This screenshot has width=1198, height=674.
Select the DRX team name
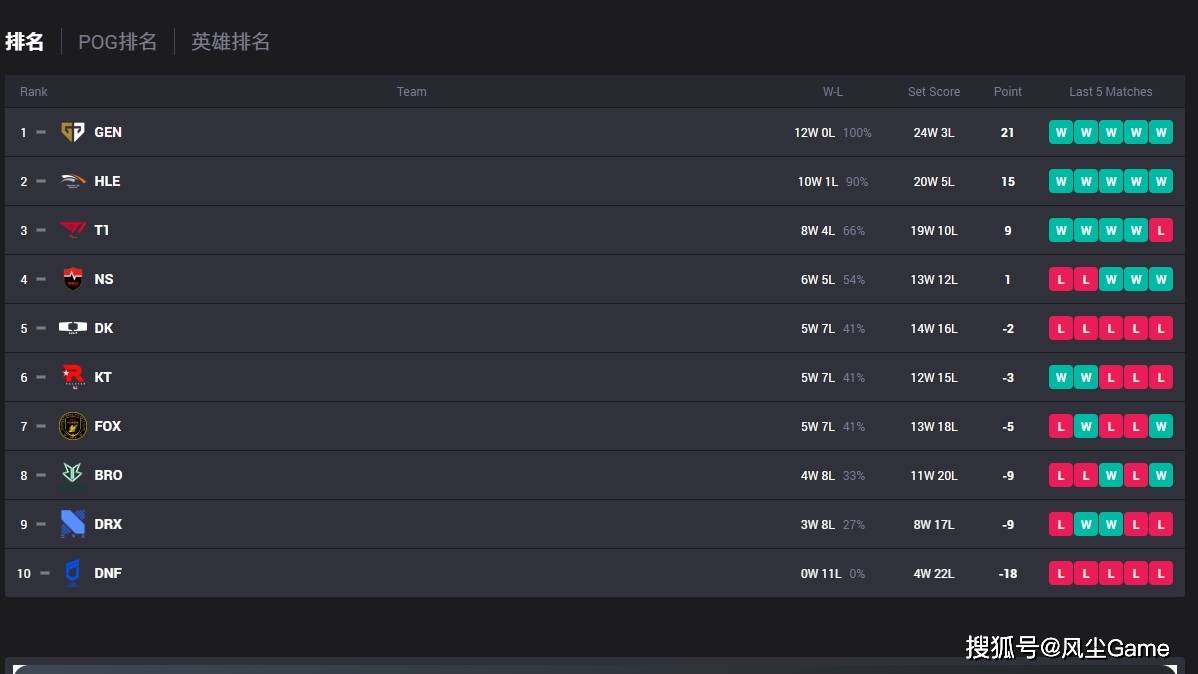coord(108,523)
